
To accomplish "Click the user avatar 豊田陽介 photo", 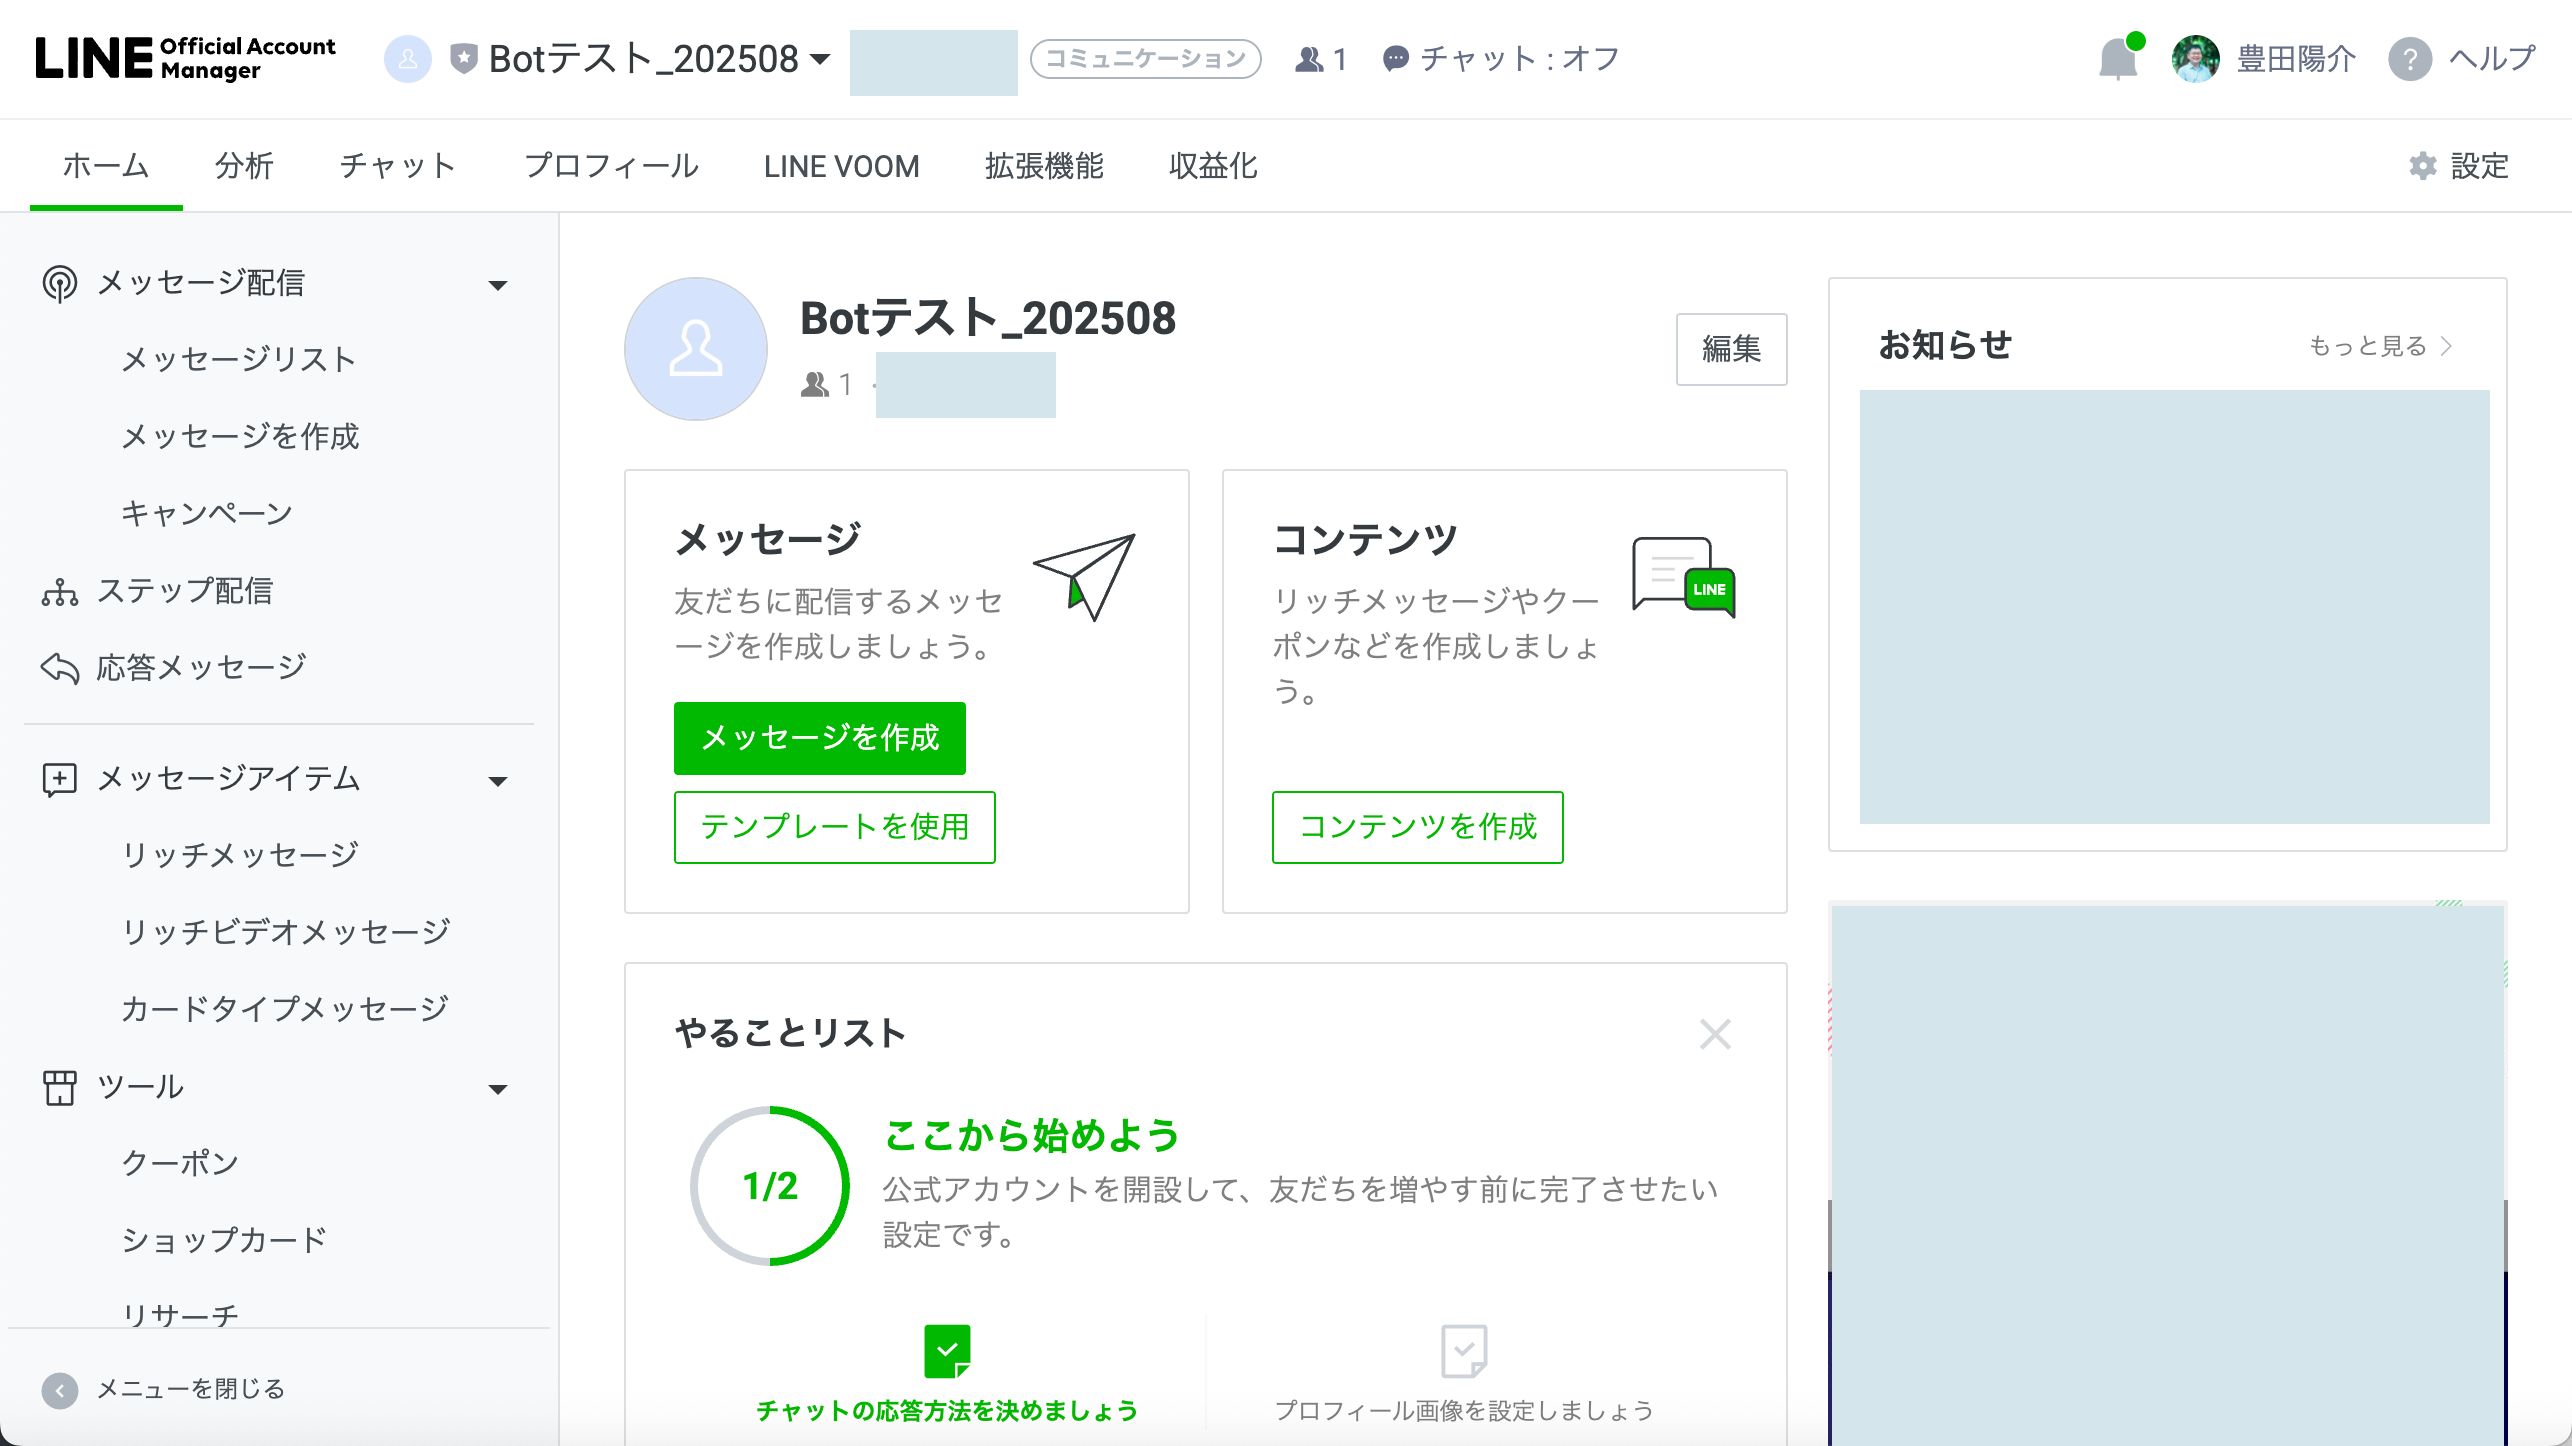I will (x=2196, y=59).
